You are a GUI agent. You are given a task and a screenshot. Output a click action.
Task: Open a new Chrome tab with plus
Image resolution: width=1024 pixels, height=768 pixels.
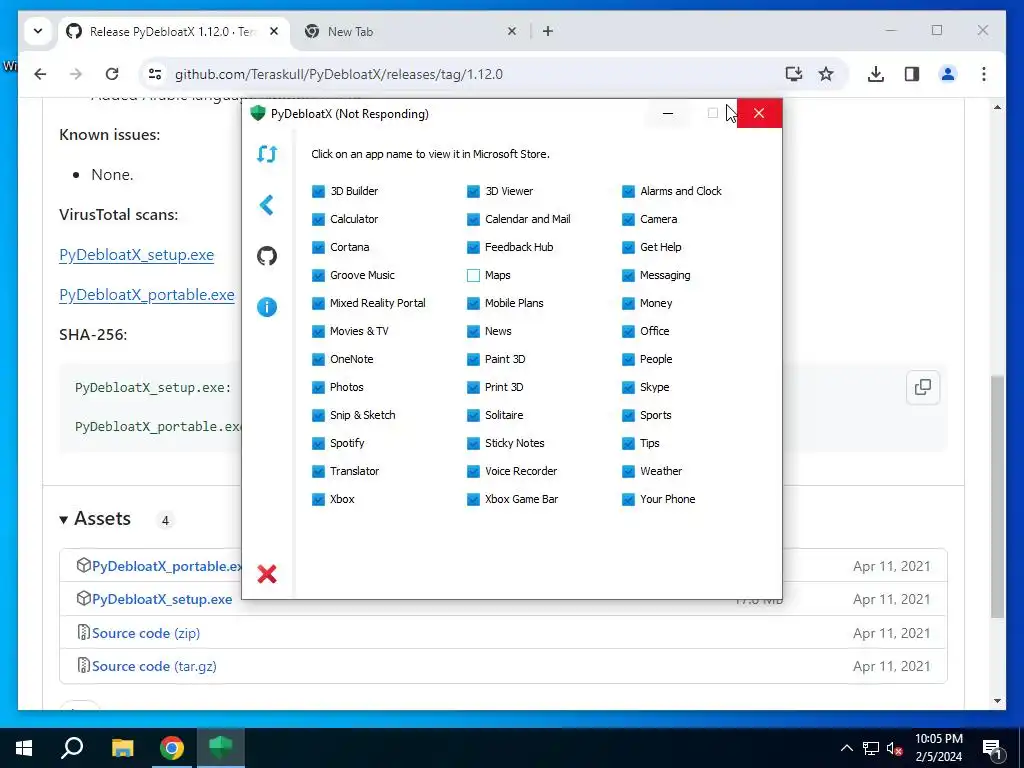tap(548, 31)
